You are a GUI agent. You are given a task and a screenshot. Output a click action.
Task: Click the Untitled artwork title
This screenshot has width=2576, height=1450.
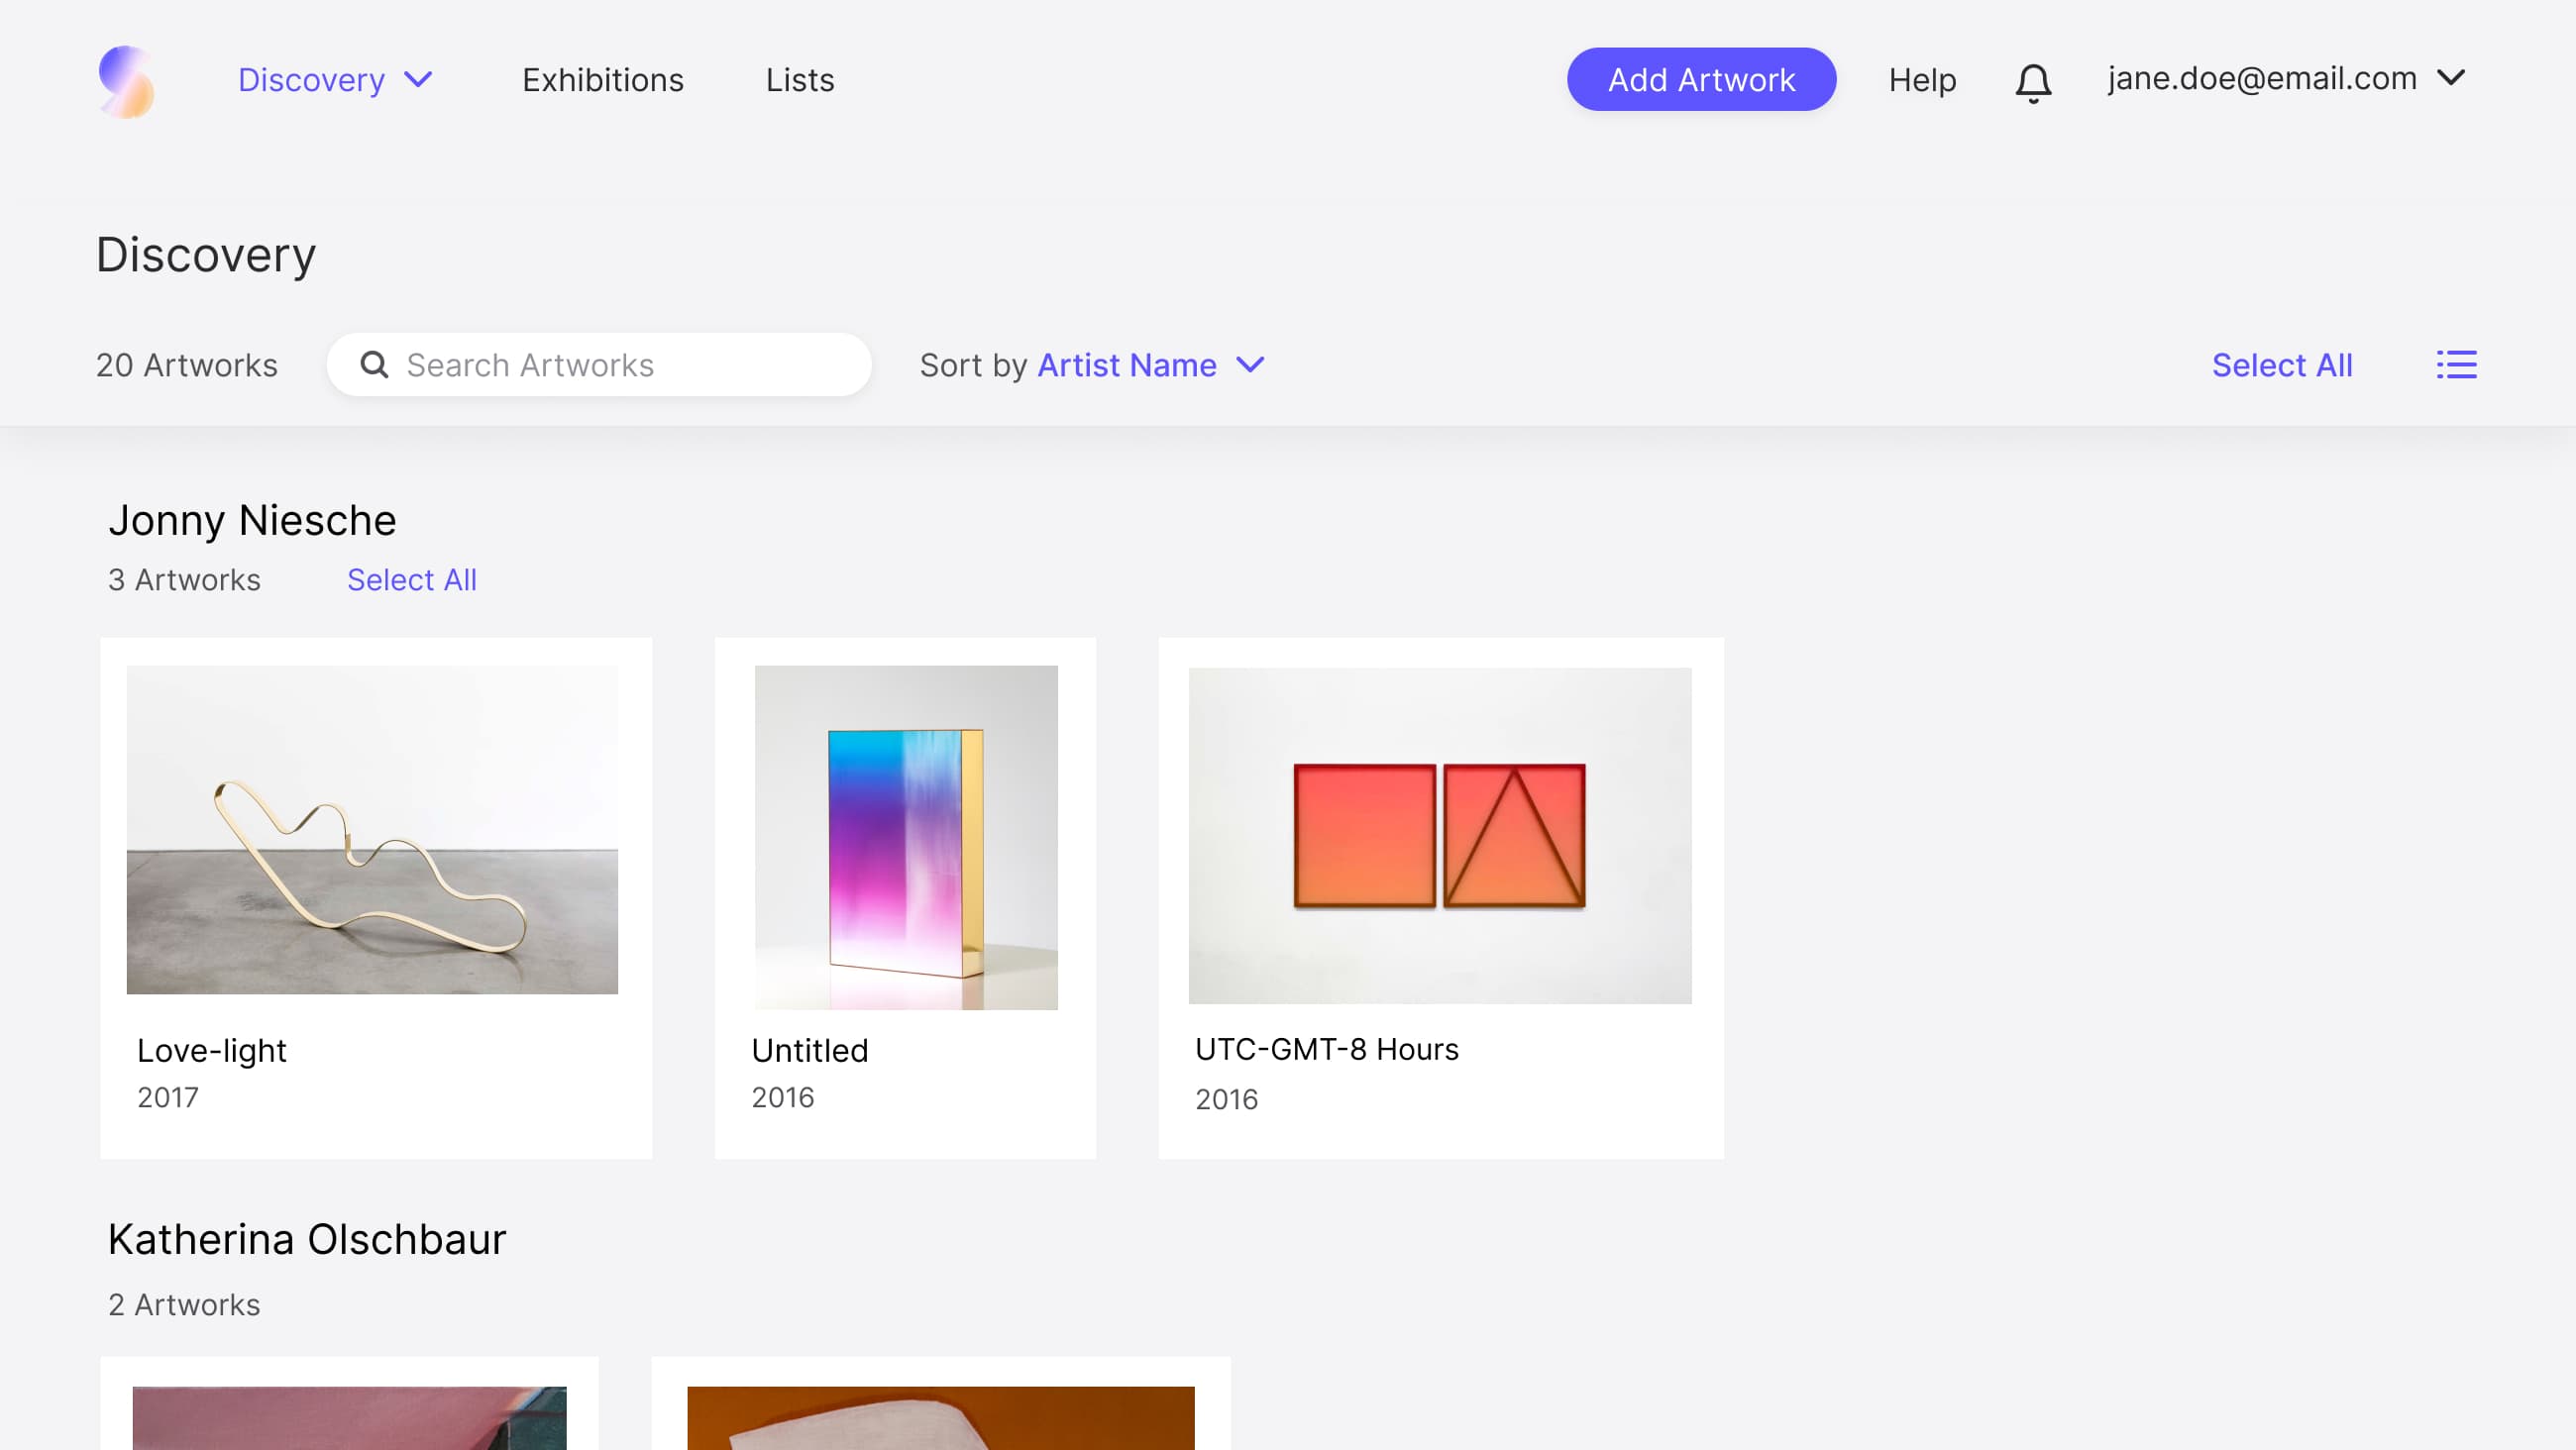[810, 1051]
